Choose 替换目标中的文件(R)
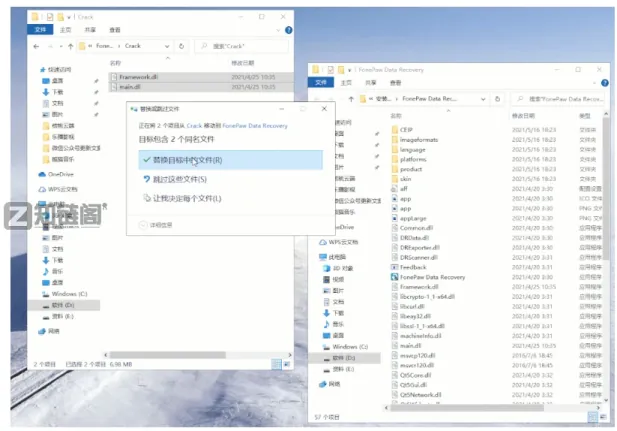Screen dimensions: 617x431 [x=231, y=160]
